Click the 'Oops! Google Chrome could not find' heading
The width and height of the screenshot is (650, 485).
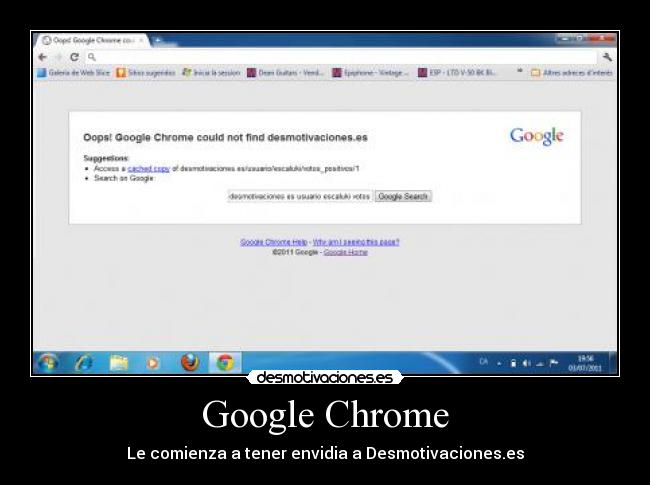[x=226, y=137]
